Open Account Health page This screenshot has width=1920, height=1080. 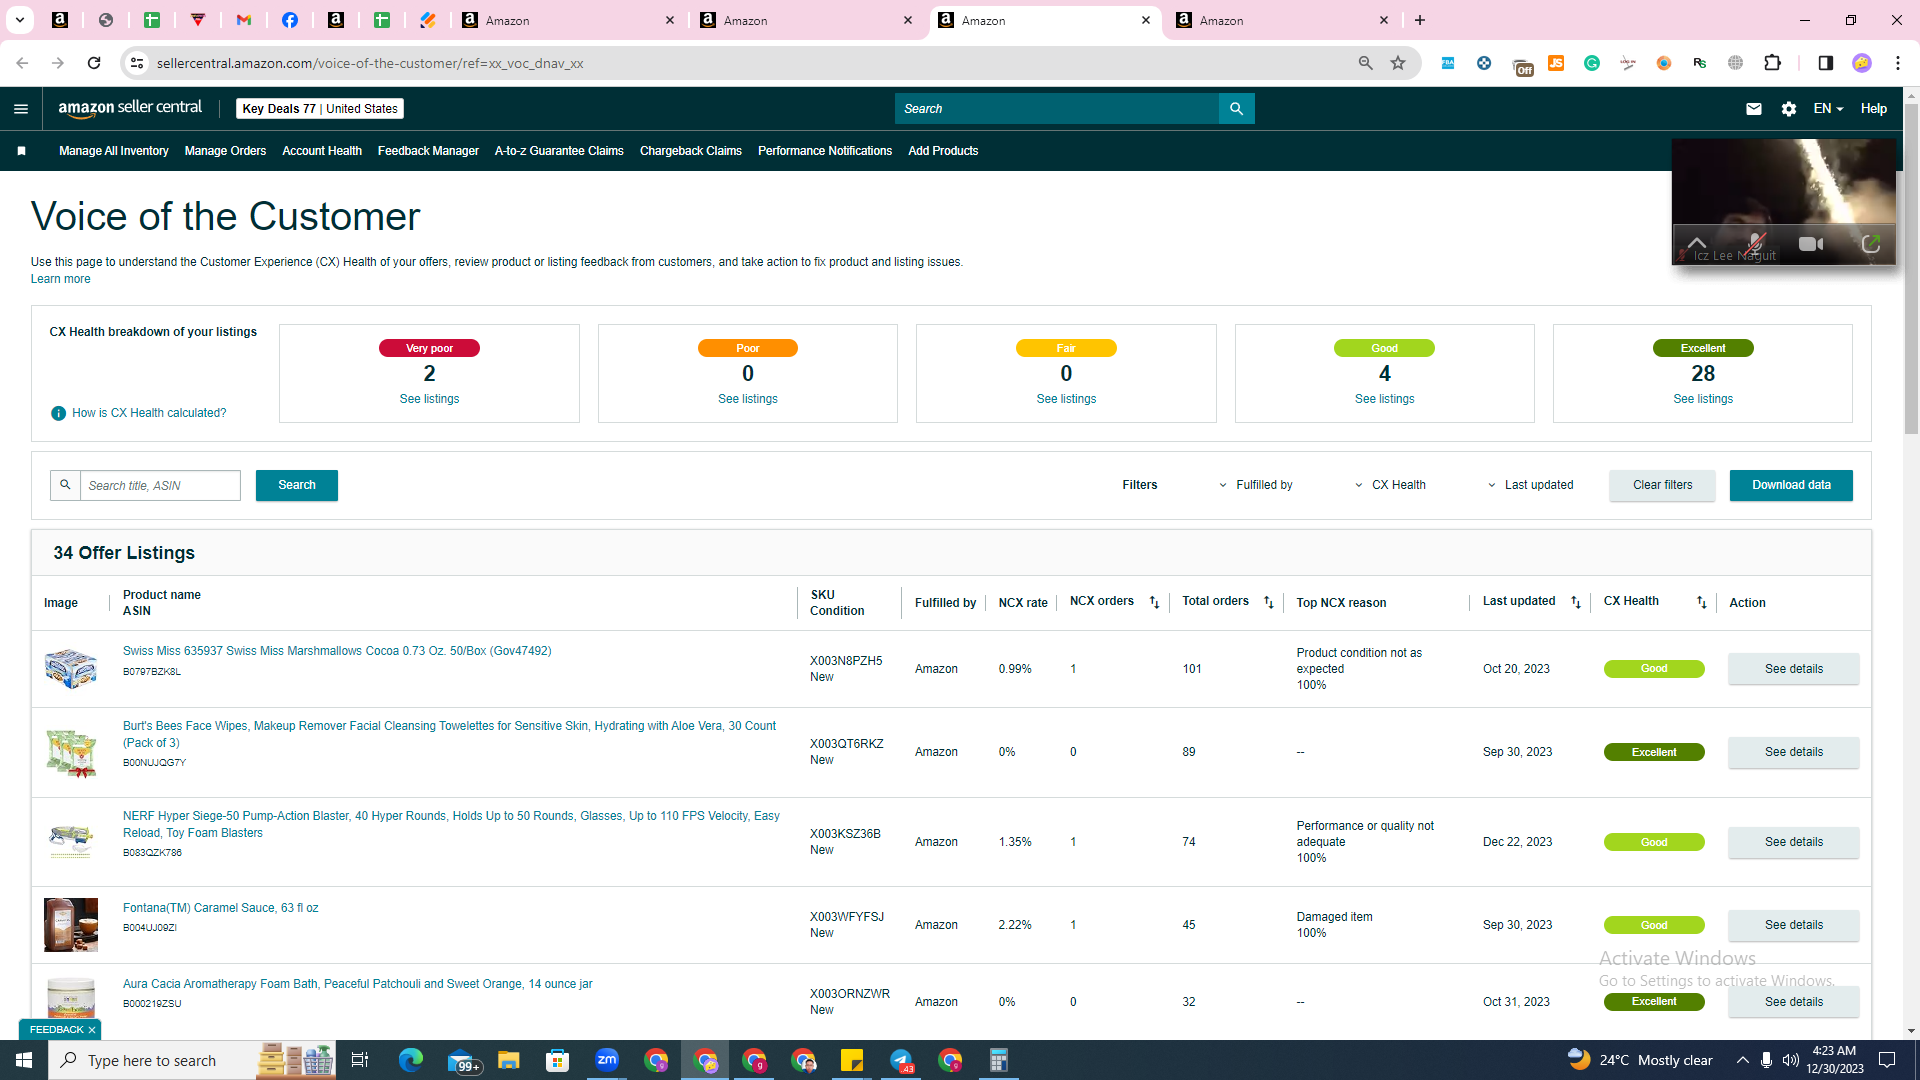[x=322, y=151]
